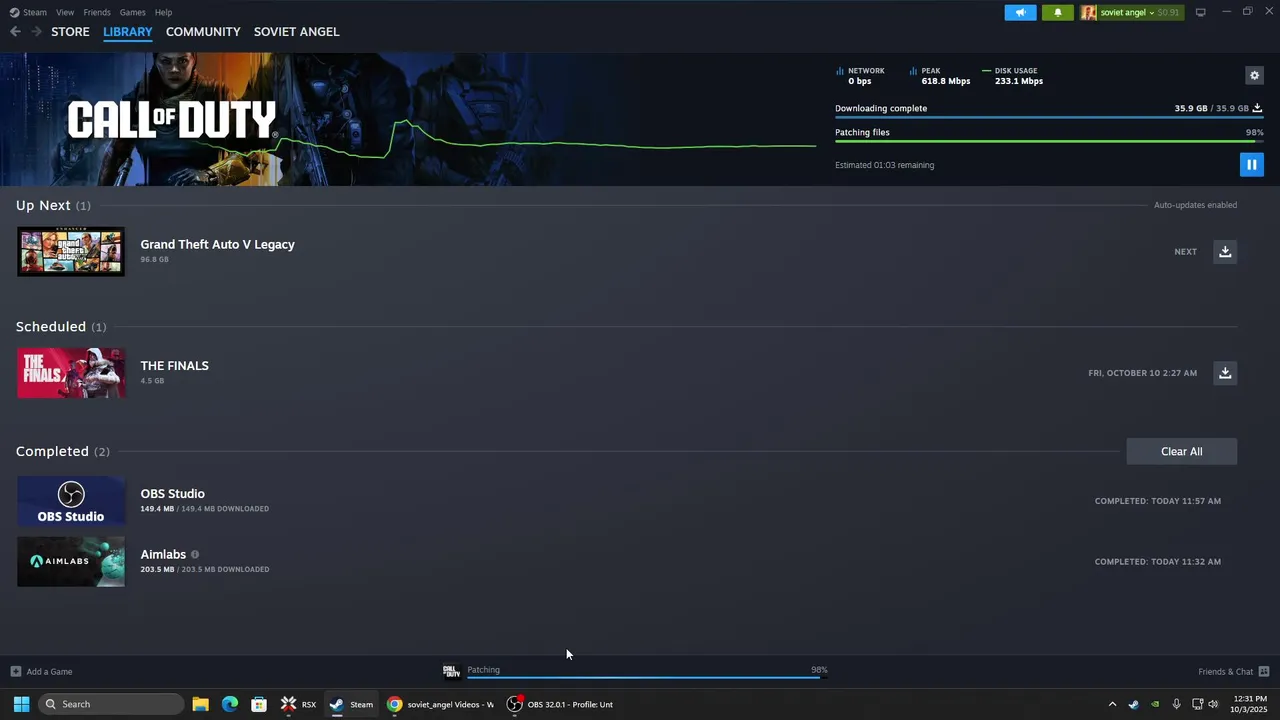Click Estimated 01:03 remaining text
1280x720 pixels.
point(884,165)
